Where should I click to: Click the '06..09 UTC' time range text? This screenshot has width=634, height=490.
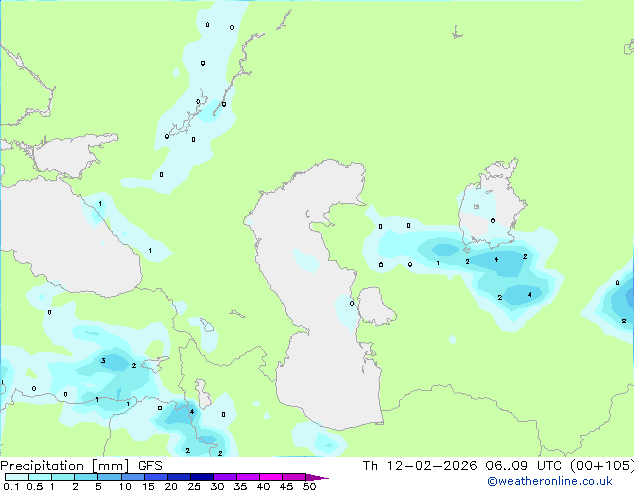(526, 466)
